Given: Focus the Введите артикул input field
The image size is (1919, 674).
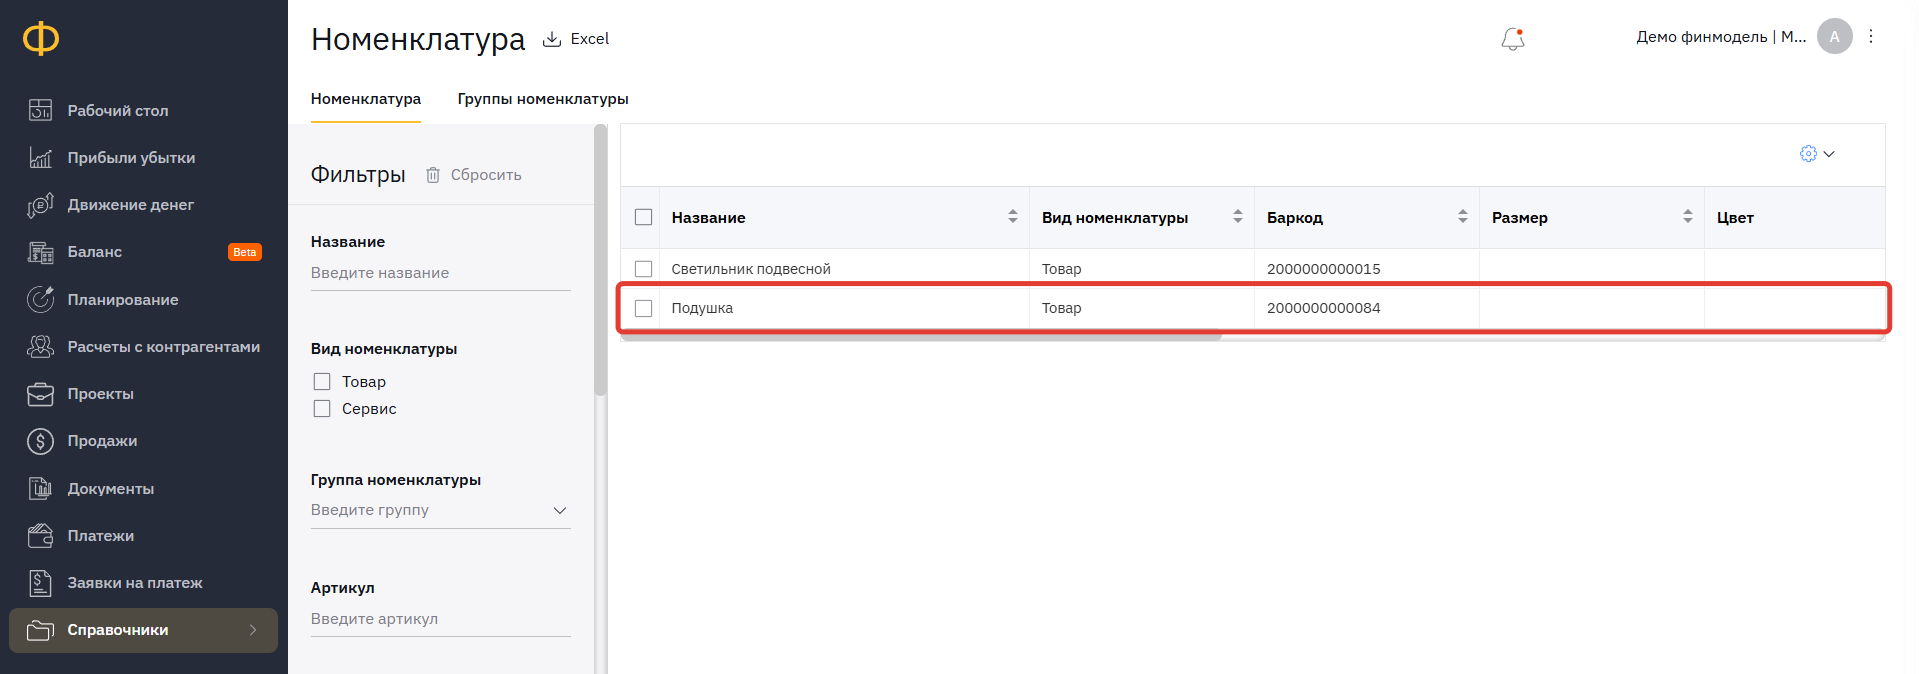Looking at the screenshot, I should (x=441, y=619).
